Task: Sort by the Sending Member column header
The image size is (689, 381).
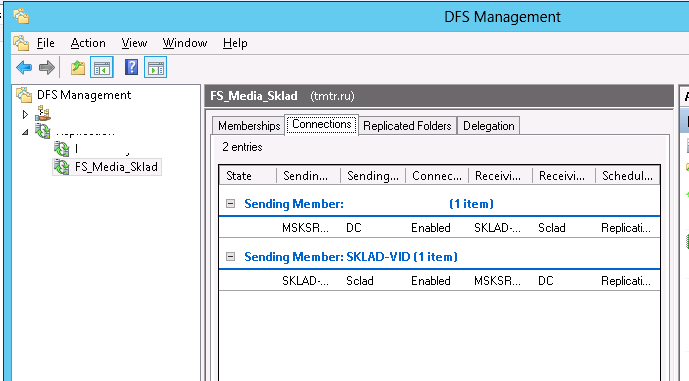Action: pyautogui.click(x=308, y=176)
